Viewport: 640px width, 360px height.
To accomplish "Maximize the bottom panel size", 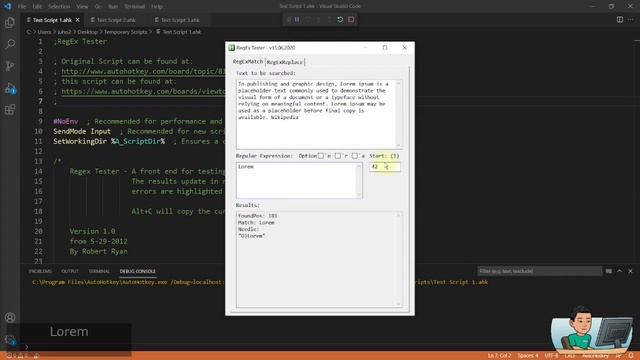I will [620, 271].
